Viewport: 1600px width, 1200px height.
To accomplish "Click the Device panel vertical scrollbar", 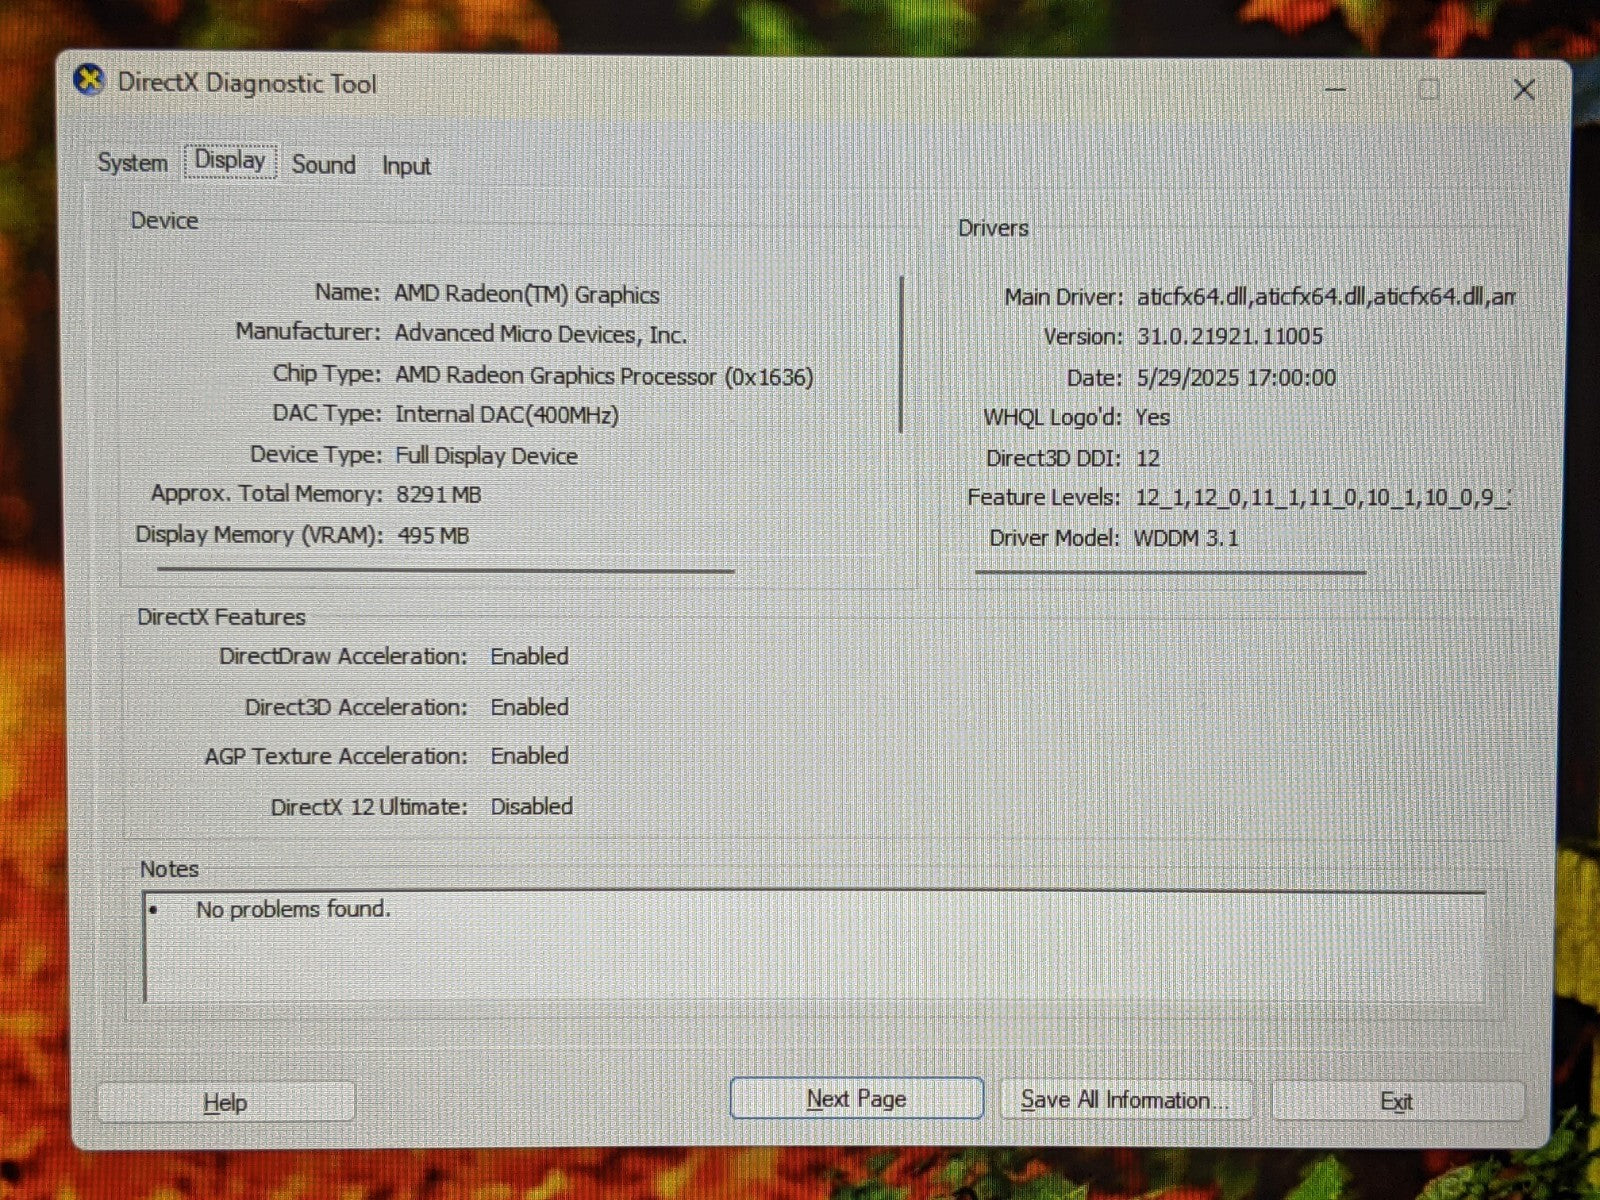I will pos(902,355).
